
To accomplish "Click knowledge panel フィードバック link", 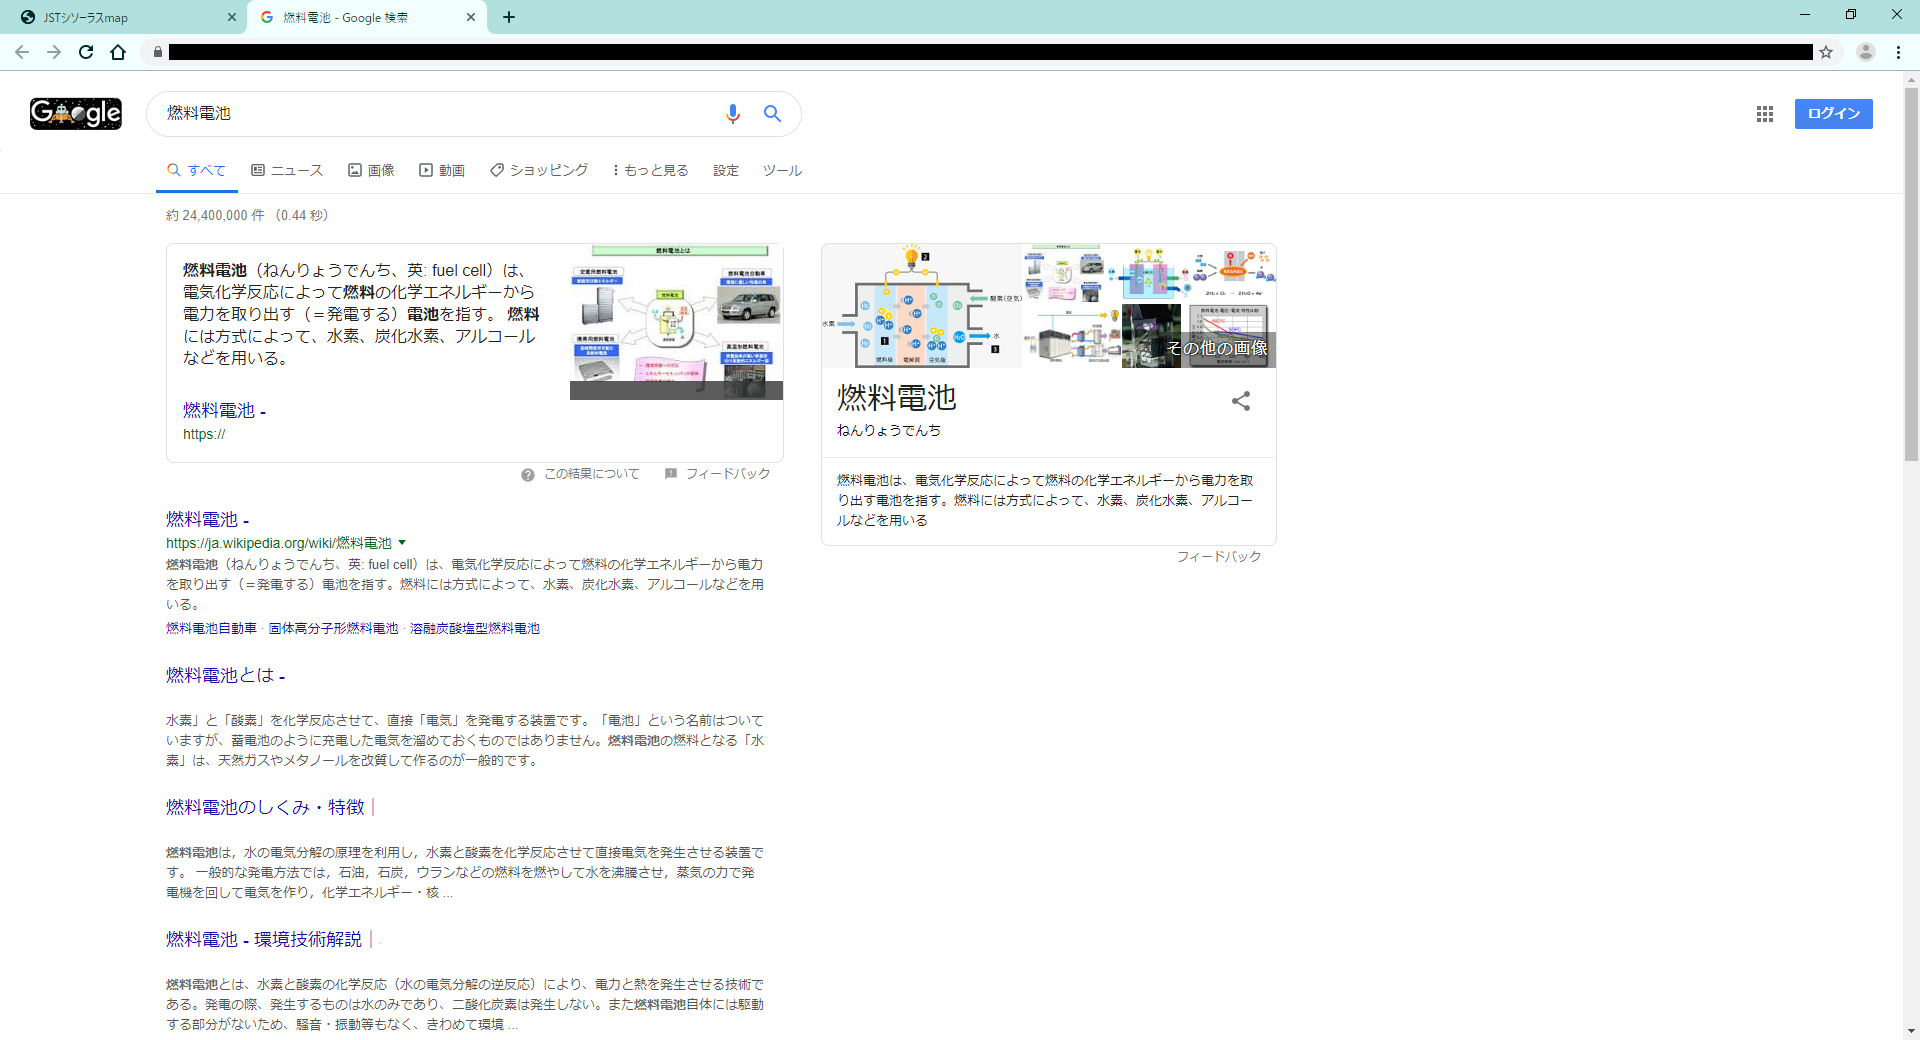I will [1219, 557].
